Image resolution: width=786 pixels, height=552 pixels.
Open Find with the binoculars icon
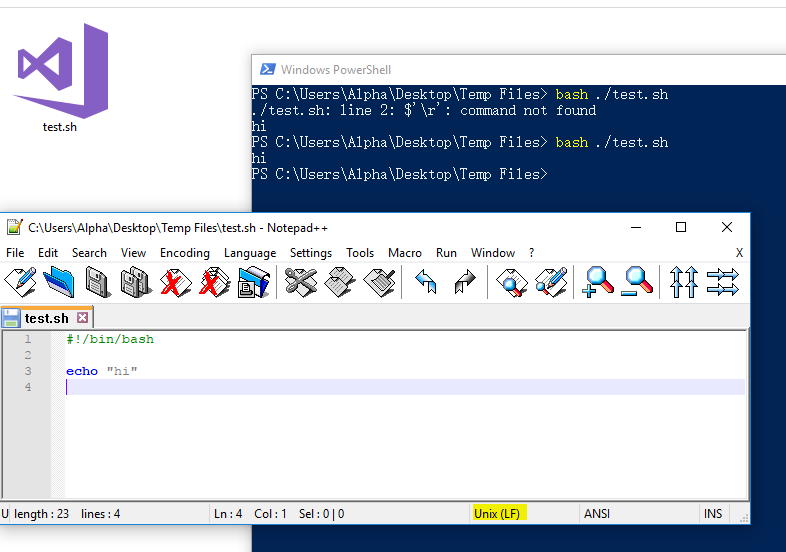(512, 282)
